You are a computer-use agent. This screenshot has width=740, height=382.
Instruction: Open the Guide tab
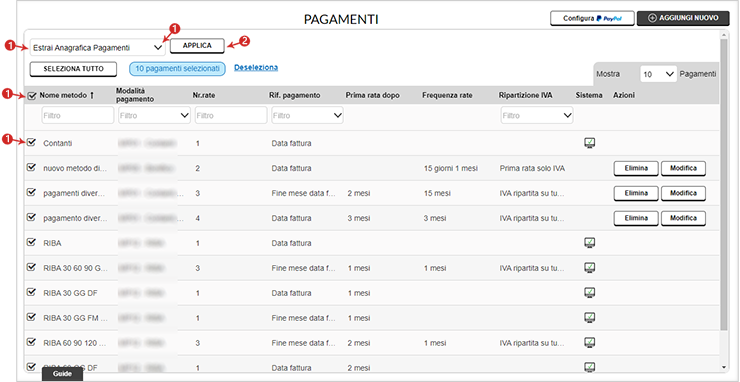click(x=62, y=373)
